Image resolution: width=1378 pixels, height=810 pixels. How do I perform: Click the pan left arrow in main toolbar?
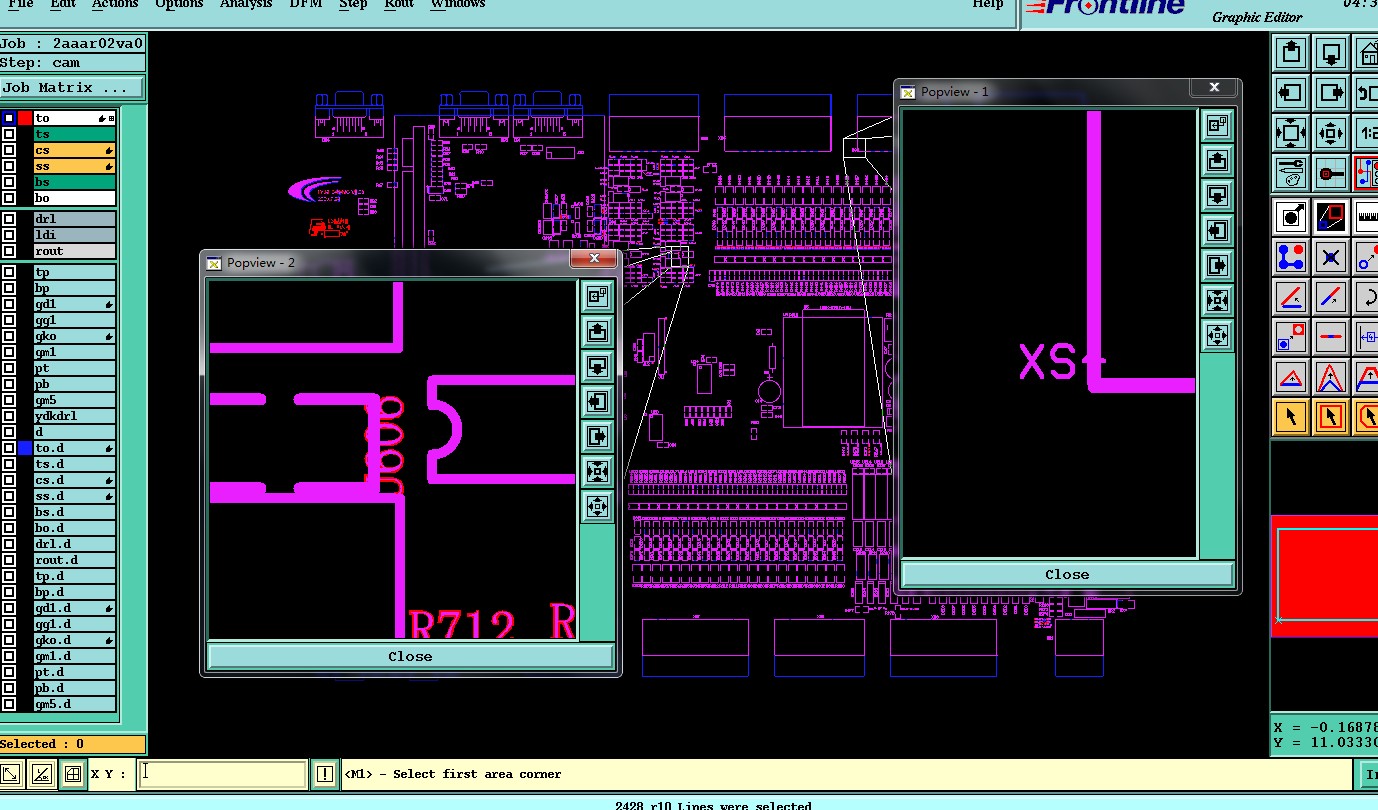coord(1292,93)
